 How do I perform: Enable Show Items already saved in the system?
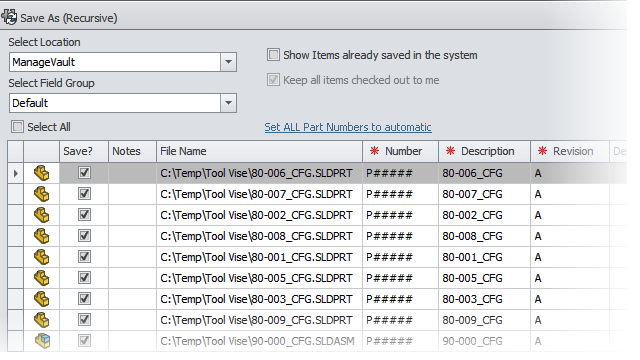273,55
